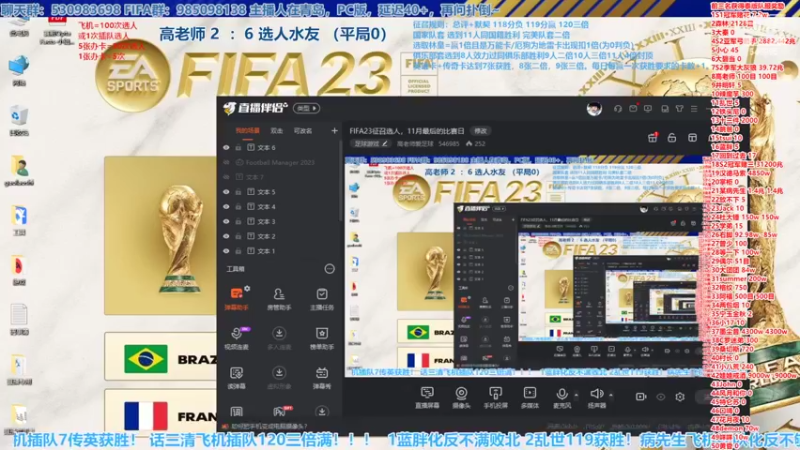Expand microphone options arrow
Viewport: 800px width, 450px height.
point(576,395)
